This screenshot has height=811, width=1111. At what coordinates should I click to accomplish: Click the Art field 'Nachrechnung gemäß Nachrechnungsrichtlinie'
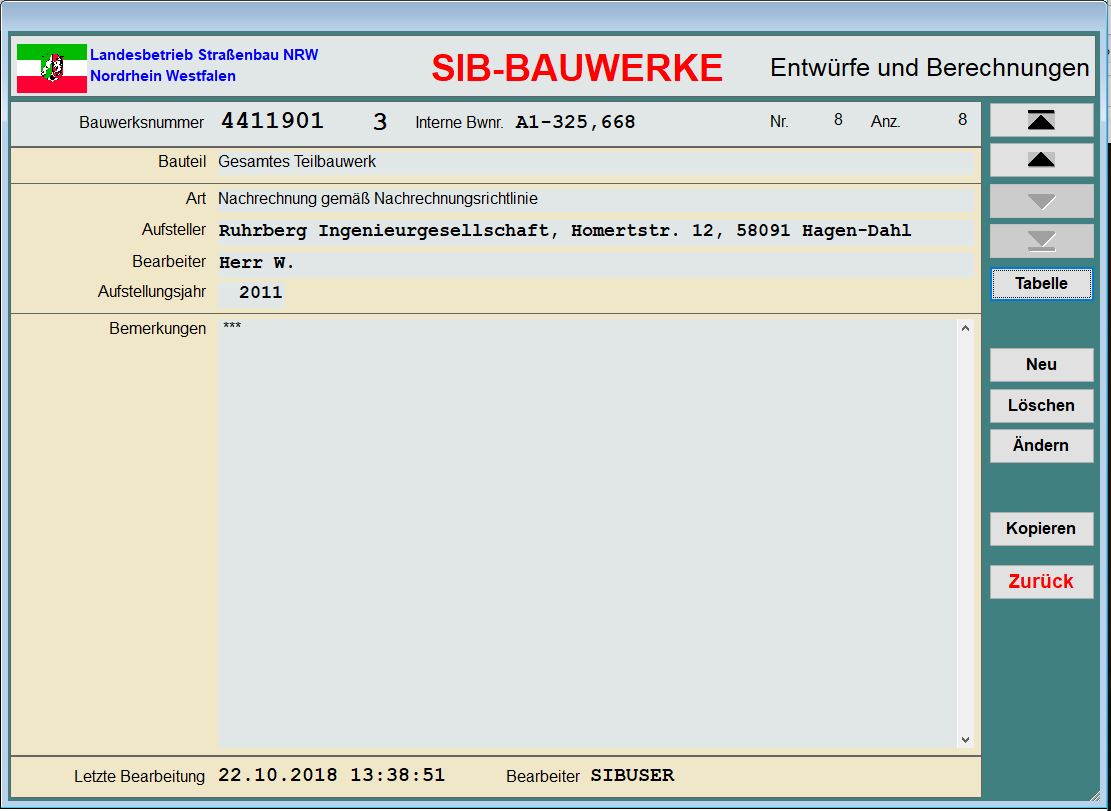click(595, 199)
